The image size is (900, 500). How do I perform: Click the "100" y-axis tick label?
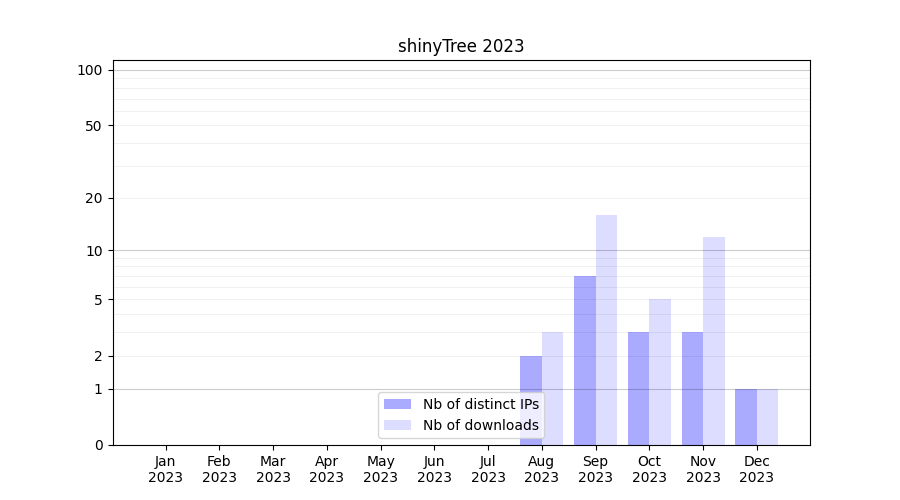pos(90,70)
